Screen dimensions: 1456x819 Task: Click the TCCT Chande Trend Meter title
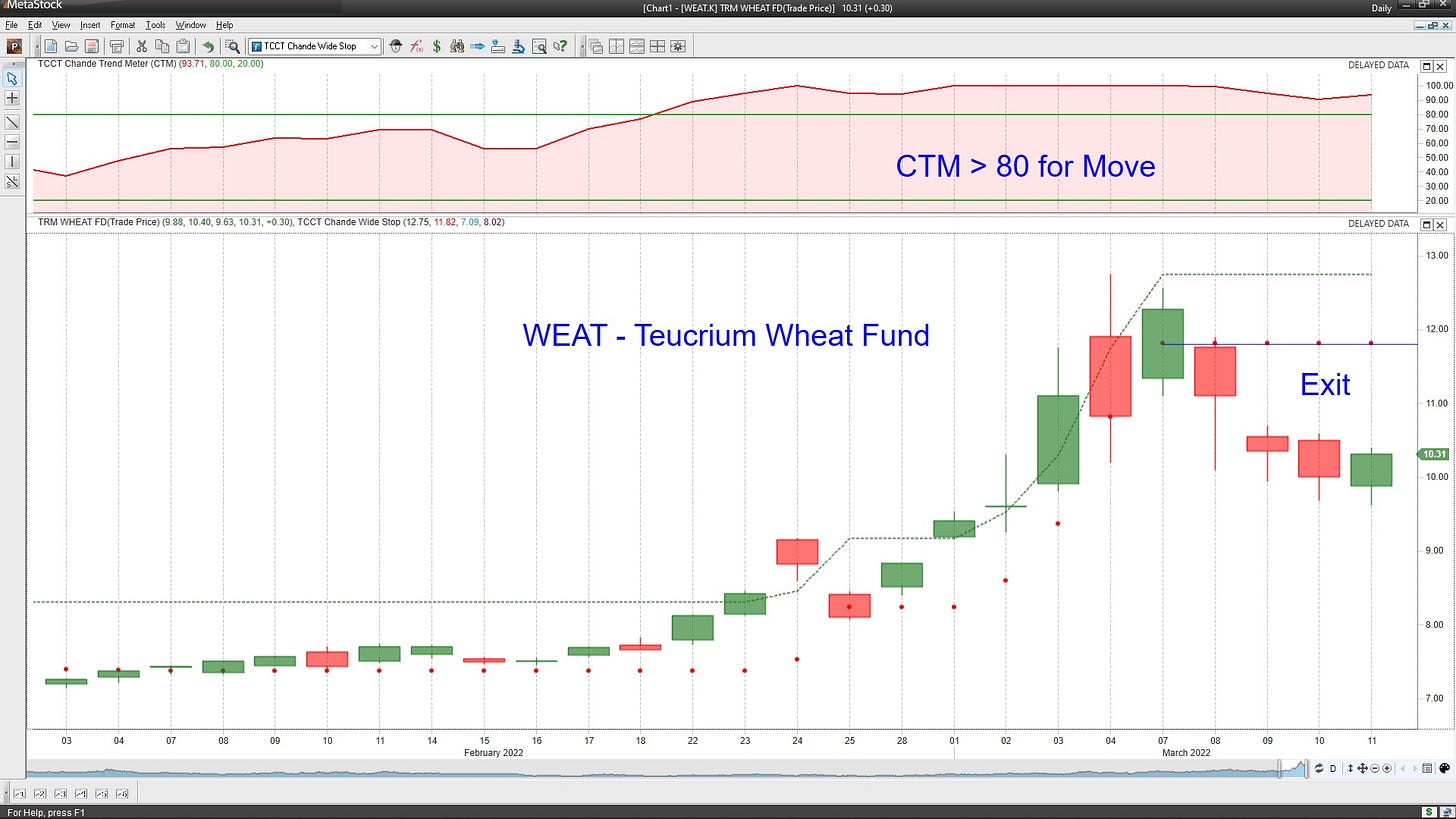(107, 64)
